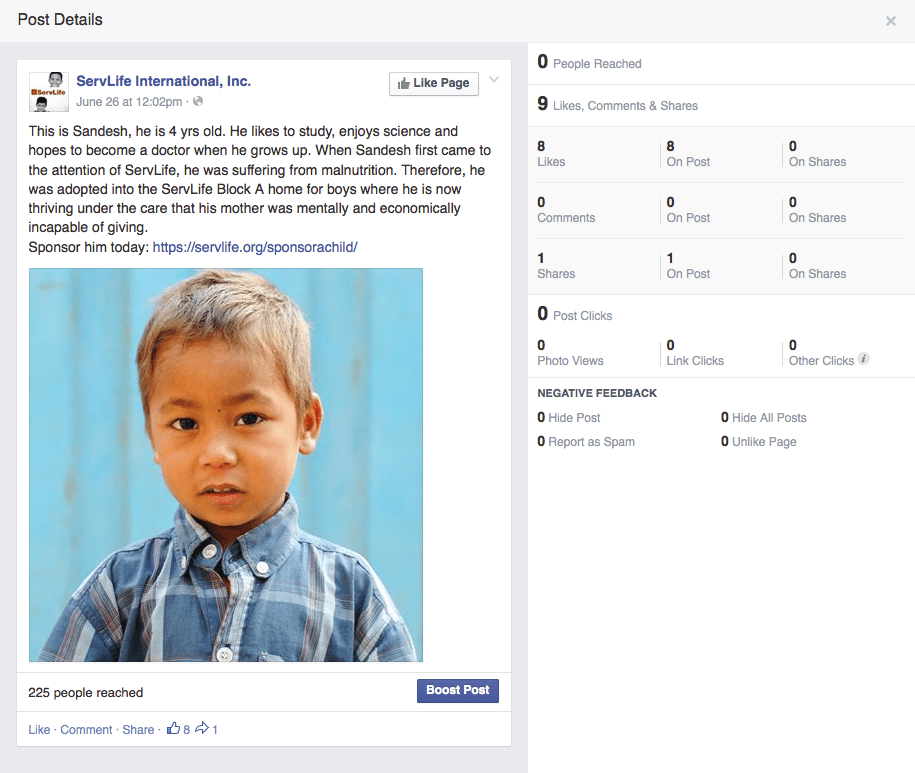Click the June 26 at 12:02pm timestamp
Screen dimensions: 915x773
pyautogui.click(x=129, y=101)
